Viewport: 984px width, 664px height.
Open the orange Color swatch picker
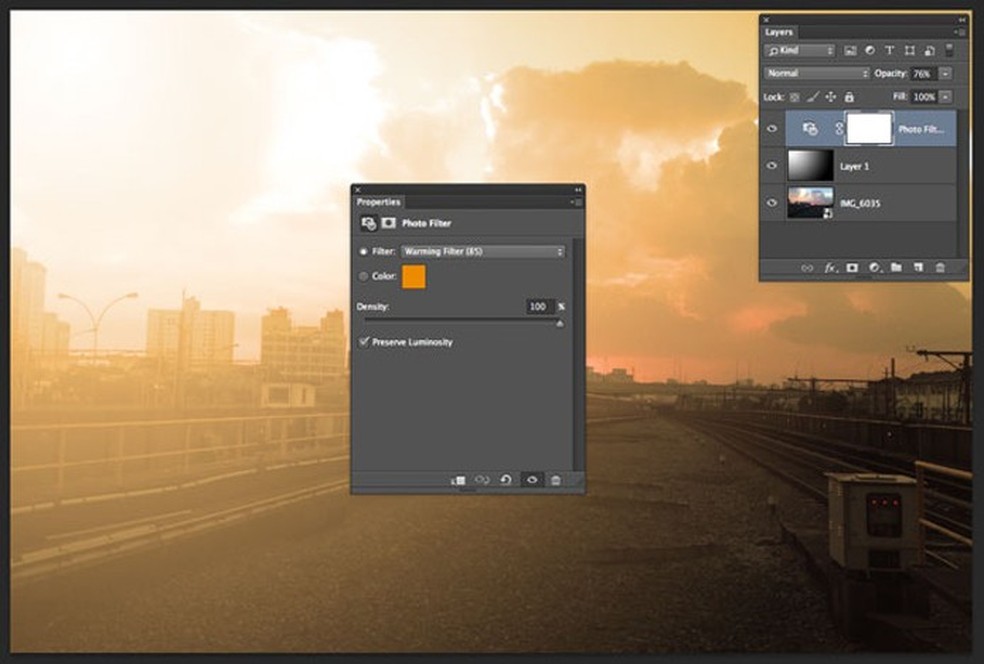[x=414, y=276]
